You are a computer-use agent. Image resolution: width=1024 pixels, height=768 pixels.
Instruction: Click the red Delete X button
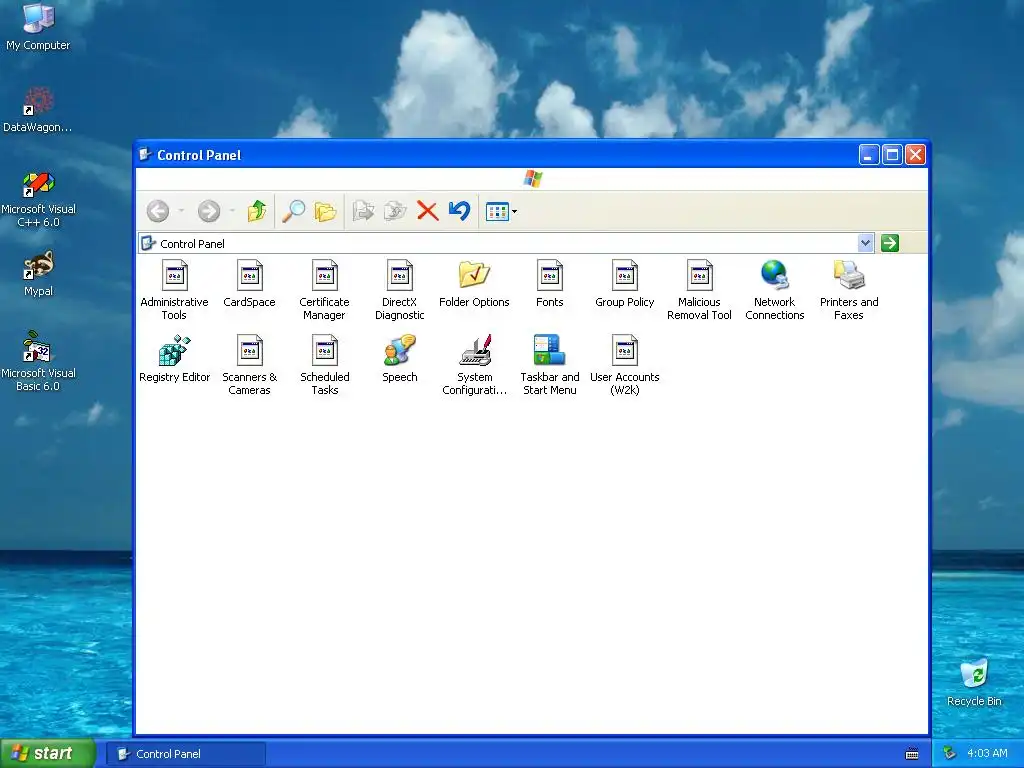(x=428, y=211)
